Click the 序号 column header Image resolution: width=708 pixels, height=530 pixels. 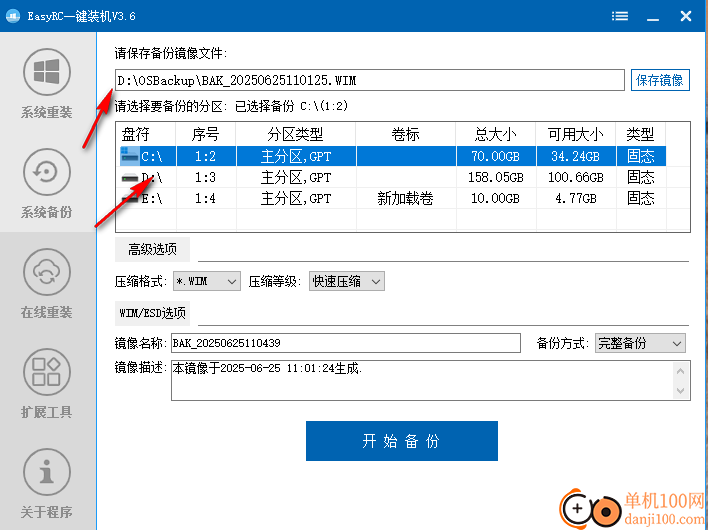coord(206,134)
